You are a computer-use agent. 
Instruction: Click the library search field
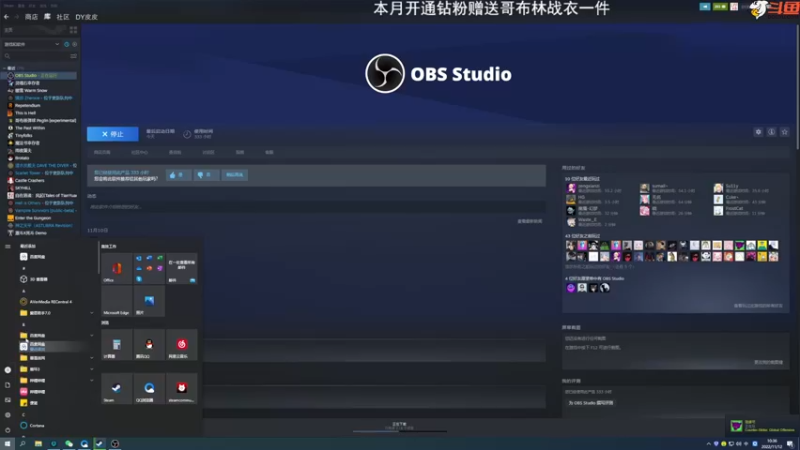pos(36,56)
